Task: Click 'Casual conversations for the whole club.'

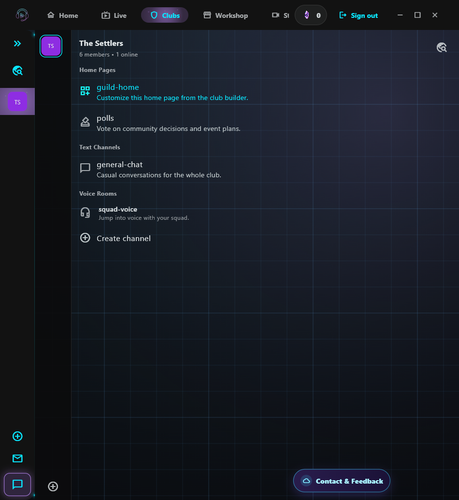Action: [x=159, y=175]
